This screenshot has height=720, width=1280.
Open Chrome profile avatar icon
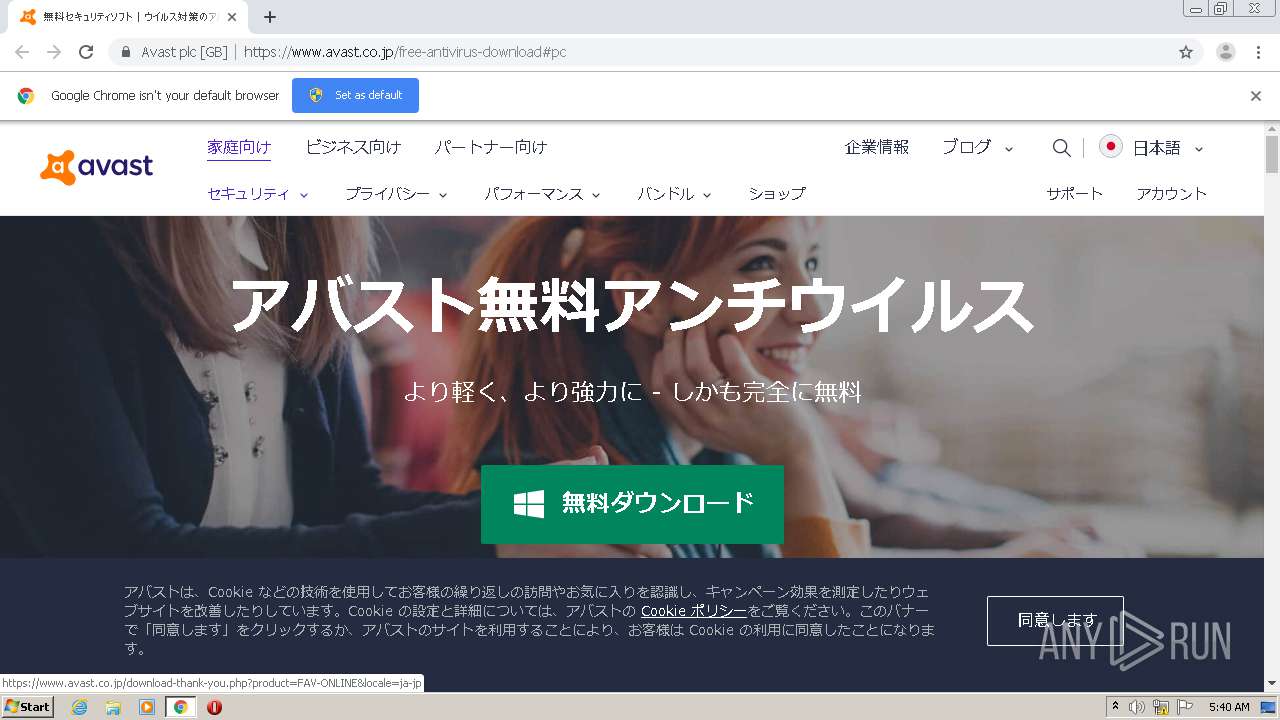(1225, 52)
